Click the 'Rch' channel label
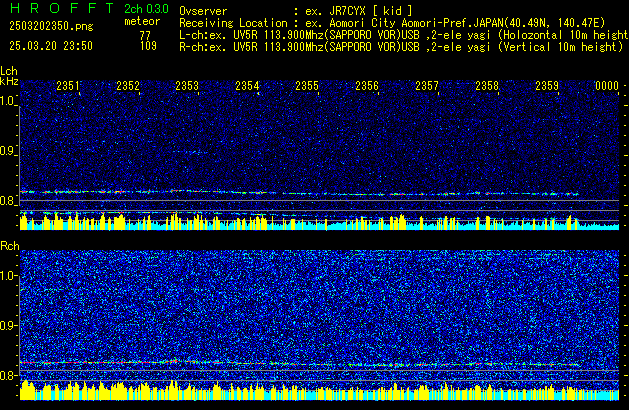This screenshot has height=410, width=629. pyautogui.click(x=10, y=246)
